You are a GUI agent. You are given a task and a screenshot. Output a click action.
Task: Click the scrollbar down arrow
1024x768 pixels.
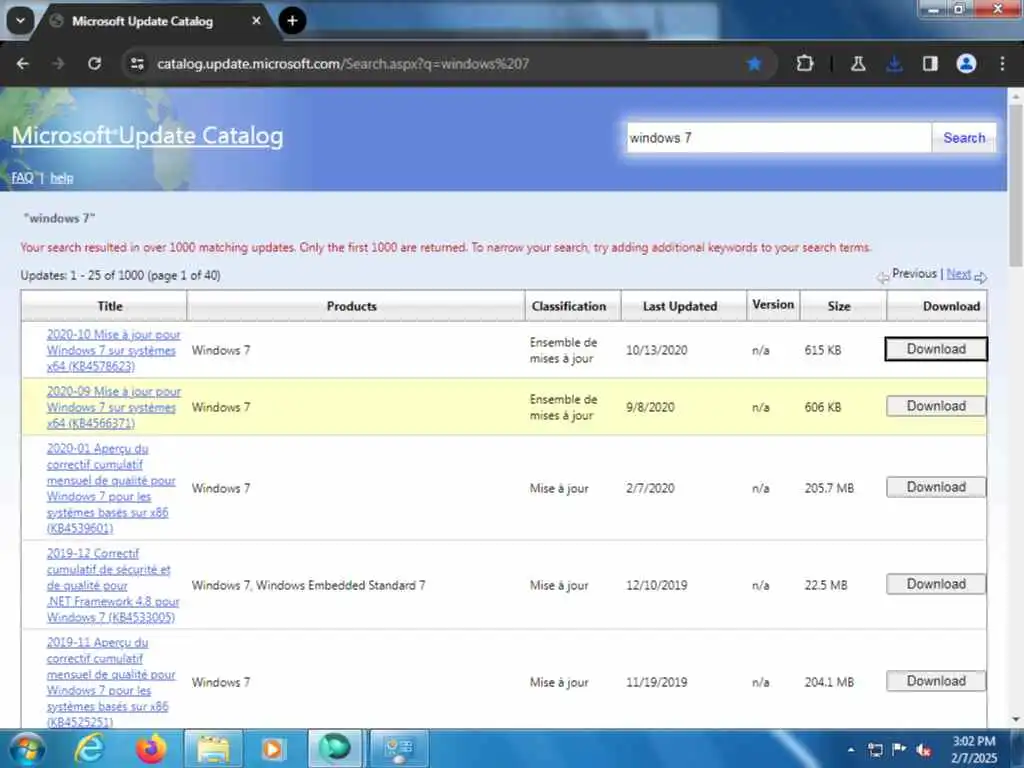point(1016,720)
